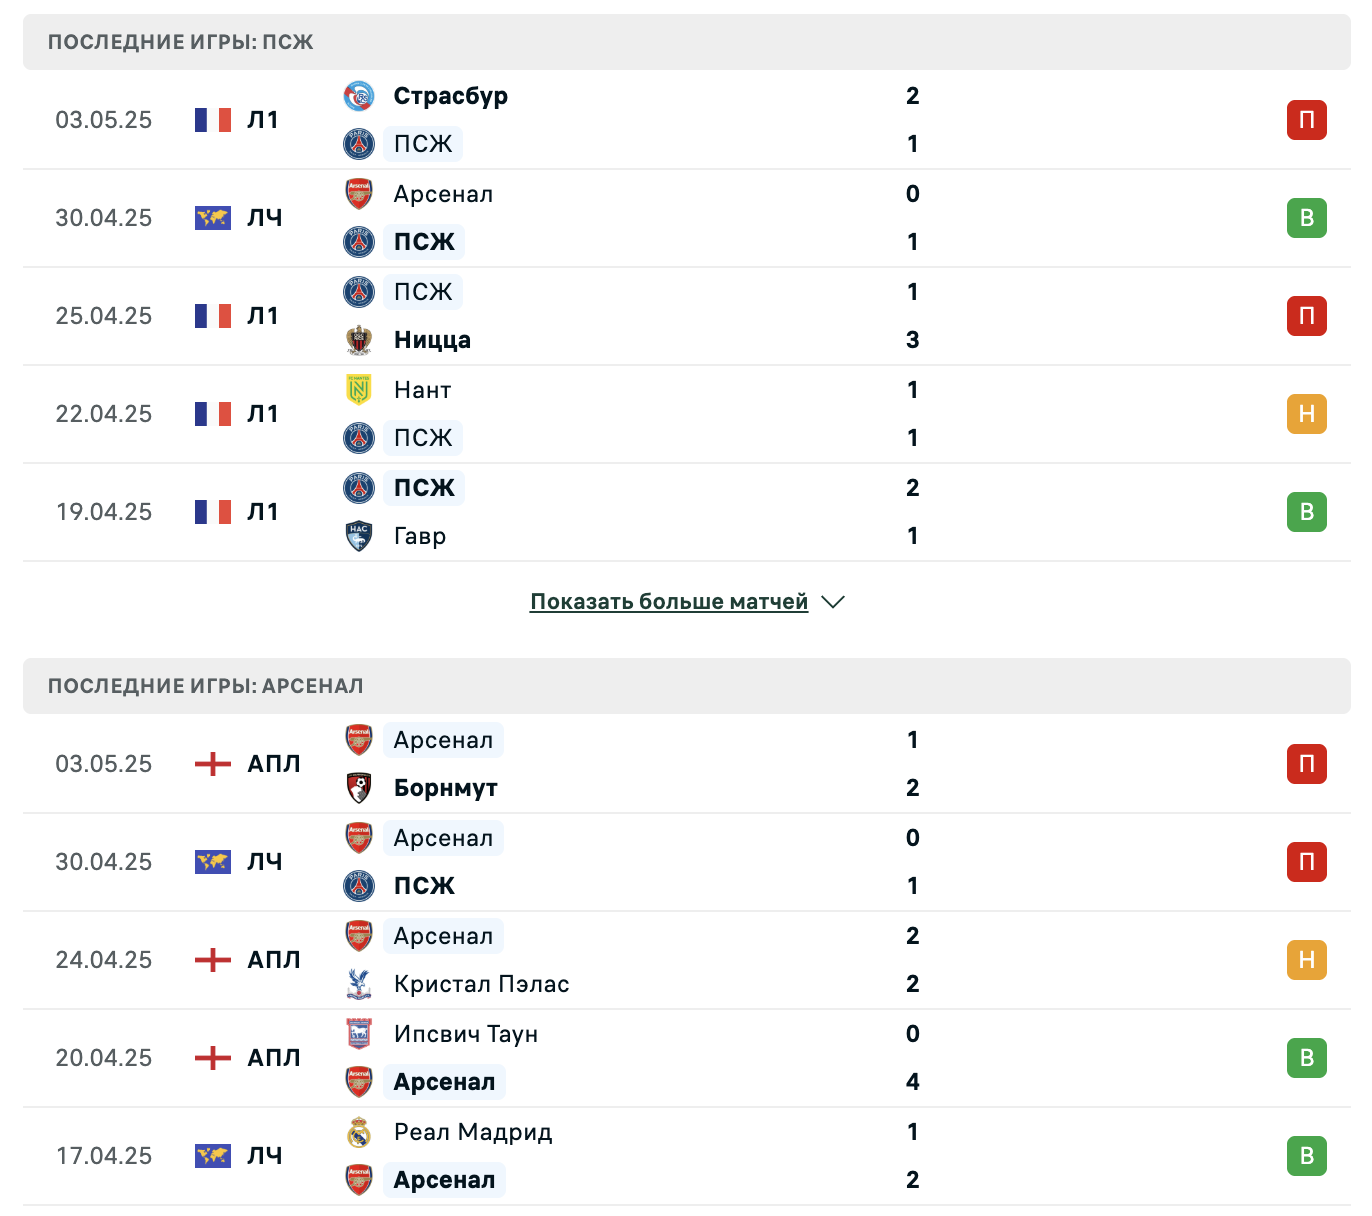
Task: Open the Кристал Пэлас team link
Action: coord(482,984)
